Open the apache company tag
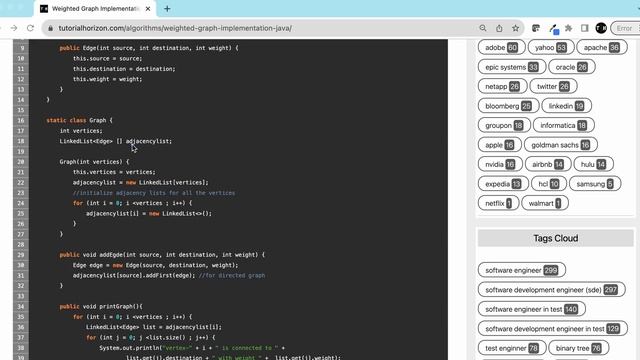 point(602,47)
